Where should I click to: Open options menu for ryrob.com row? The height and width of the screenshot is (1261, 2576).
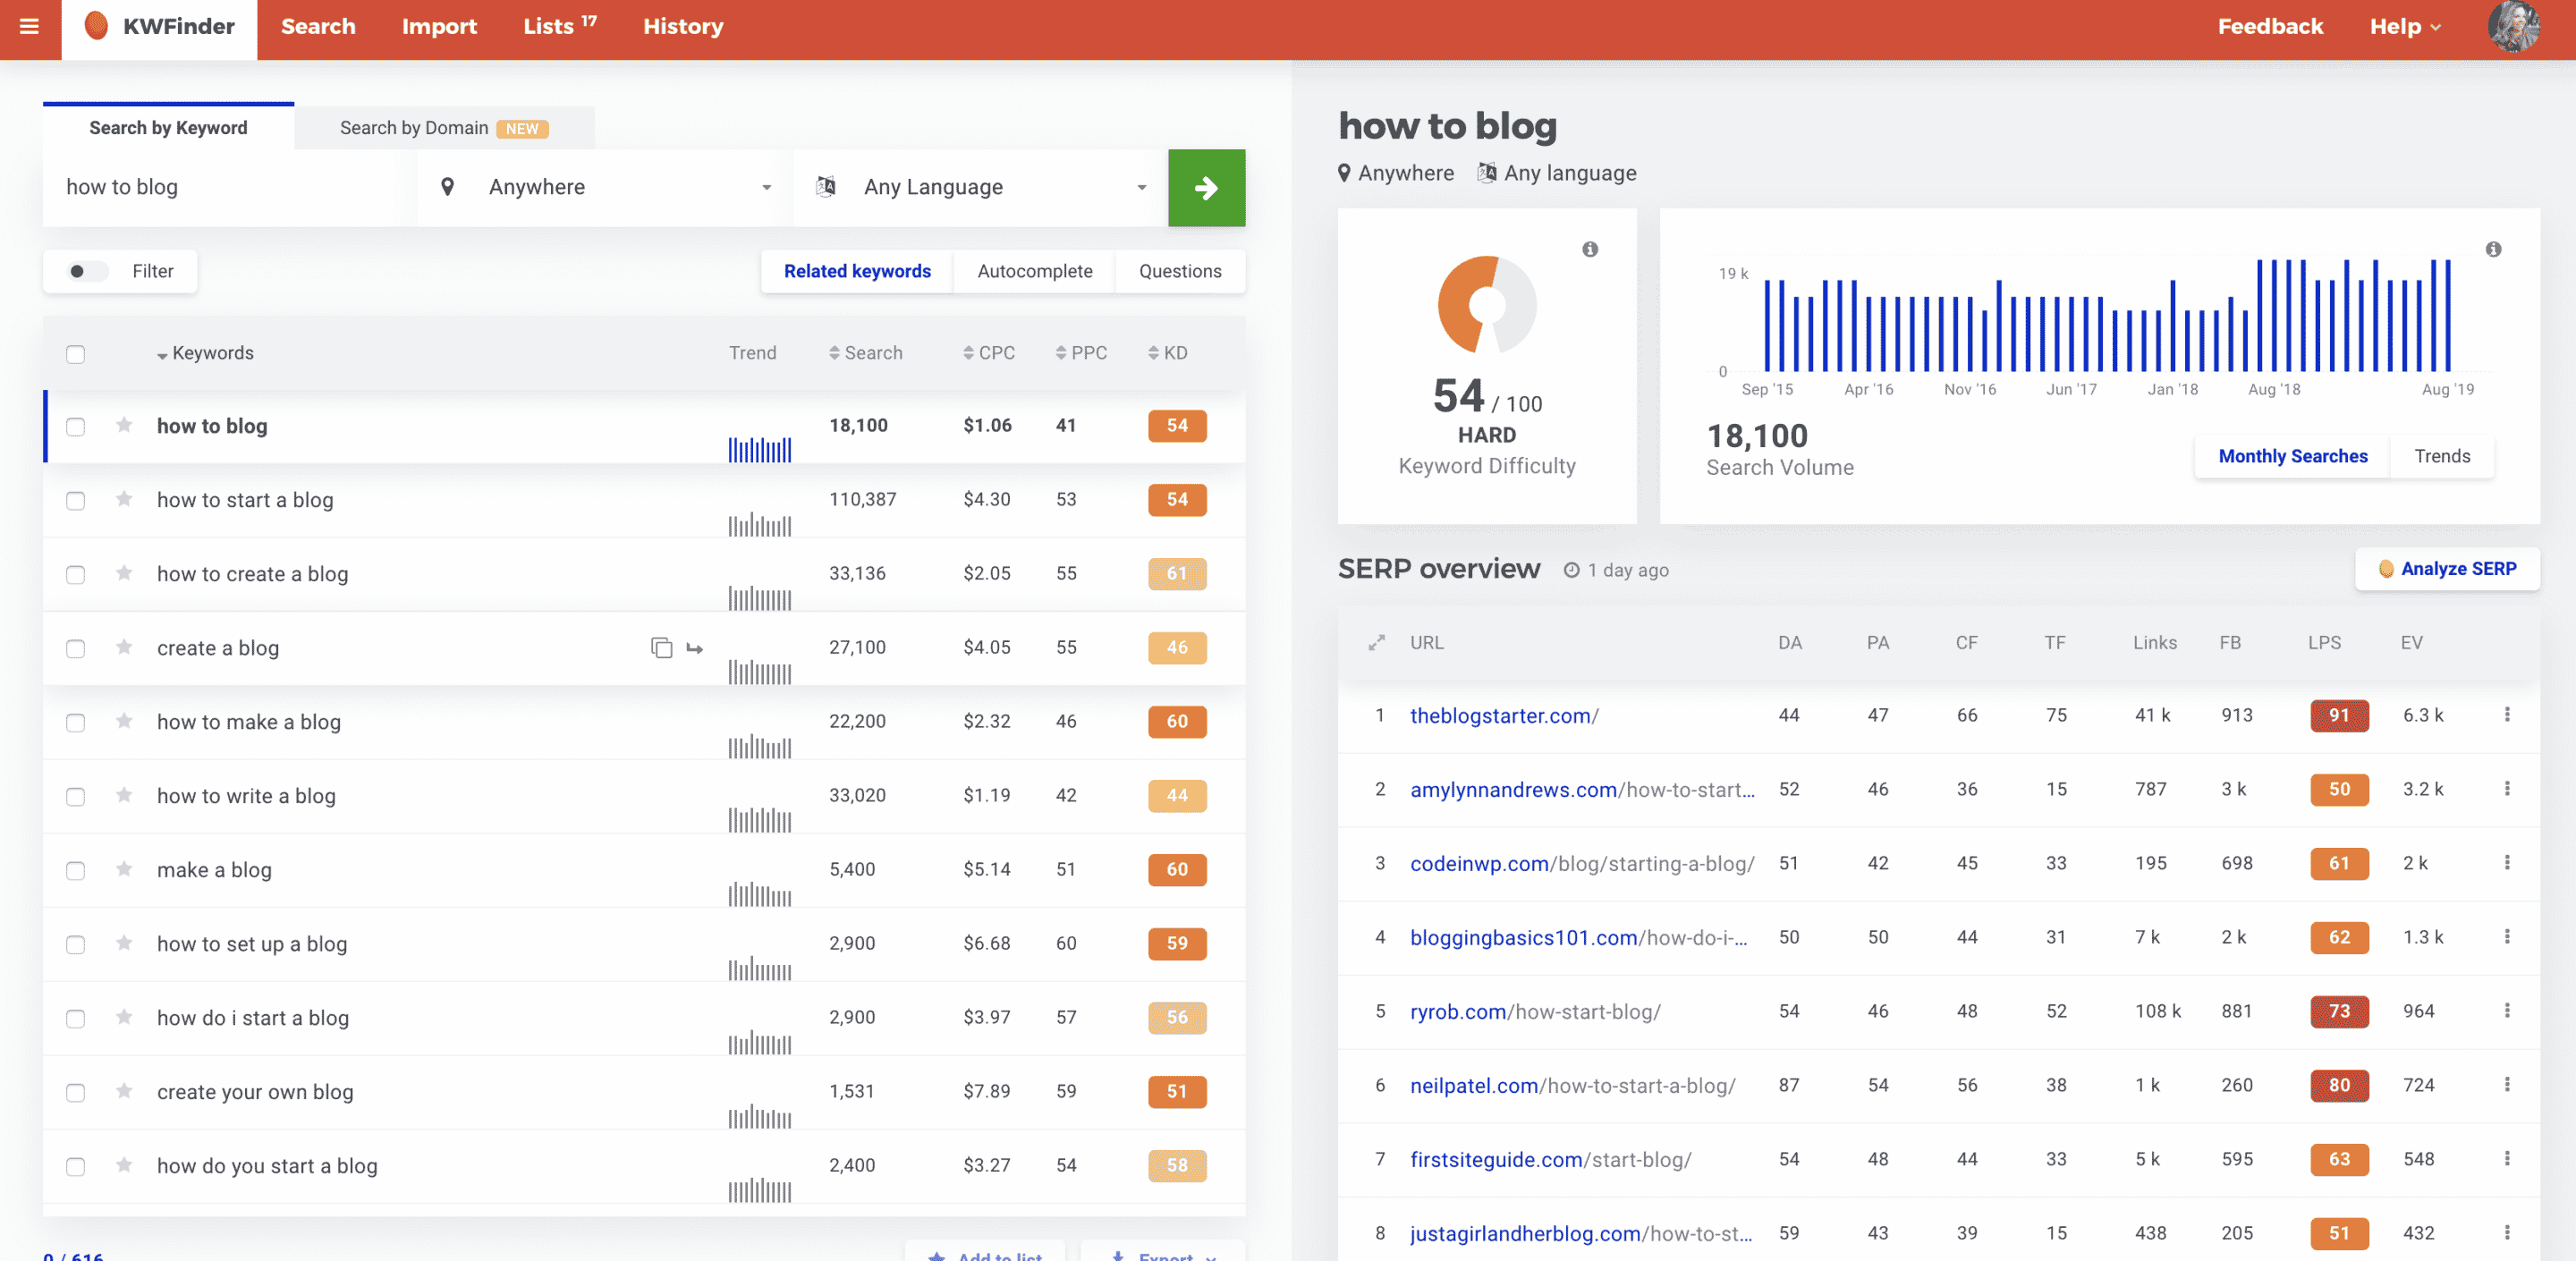coord(2507,1011)
